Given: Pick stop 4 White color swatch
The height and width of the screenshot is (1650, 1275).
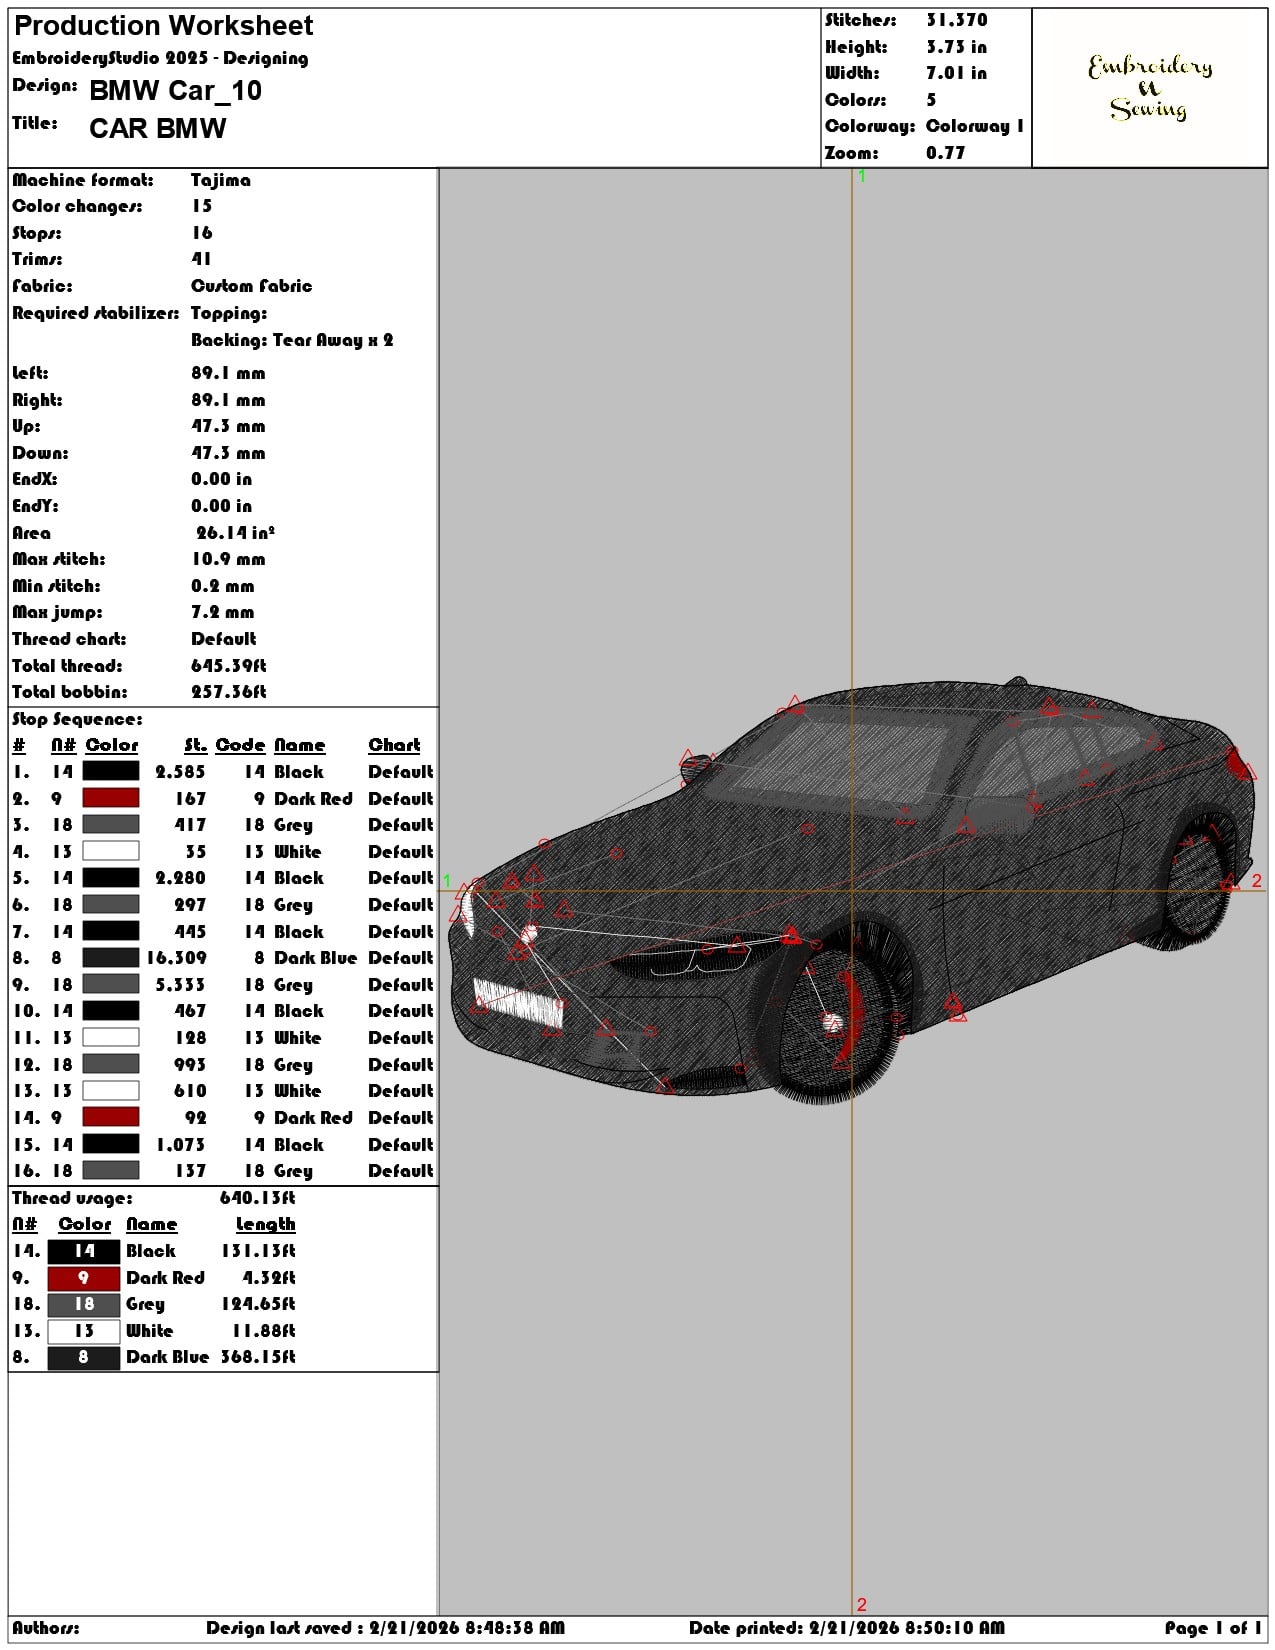Looking at the screenshot, I should tap(110, 851).
